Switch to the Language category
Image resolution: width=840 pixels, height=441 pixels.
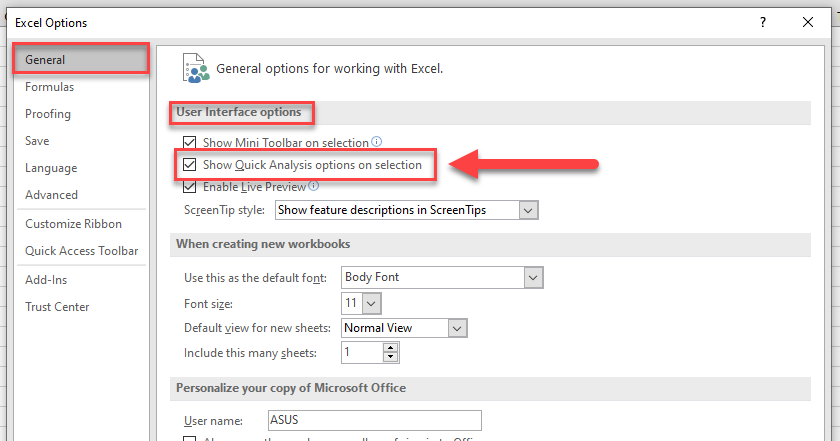(x=51, y=168)
